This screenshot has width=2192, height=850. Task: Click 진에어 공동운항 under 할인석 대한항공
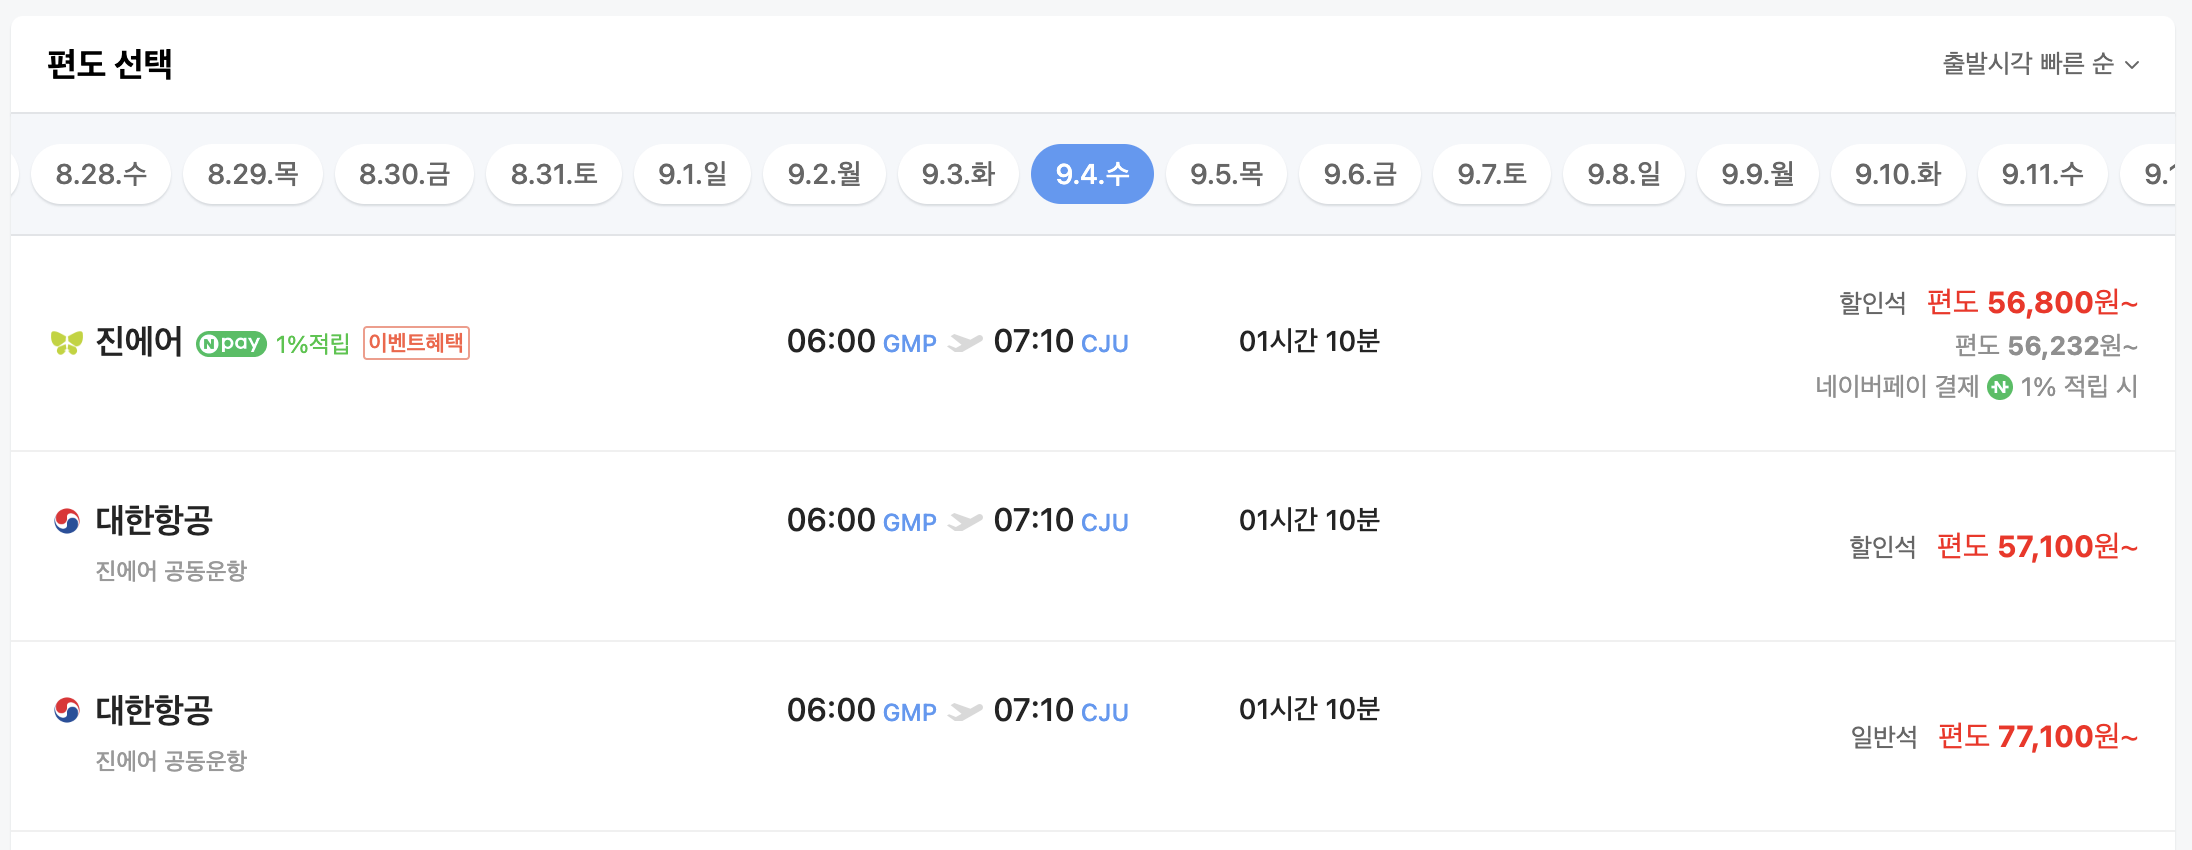click(x=171, y=571)
